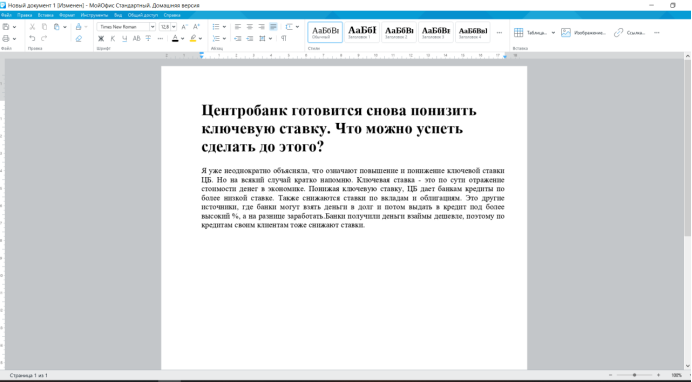Screen dimensions: 692x382
Task: Click the numbered list icon
Action: pos(216,38)
